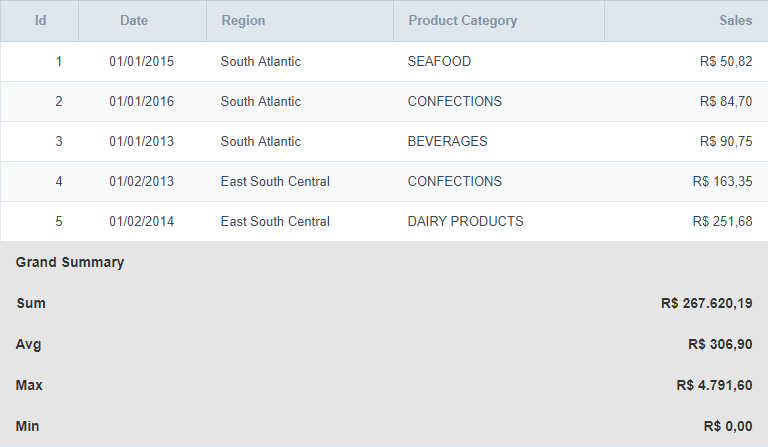Click the 01/01/2015 date cell
Viewport: 768px width, 447px height.
pyautogui.click(x=141, y=62)
